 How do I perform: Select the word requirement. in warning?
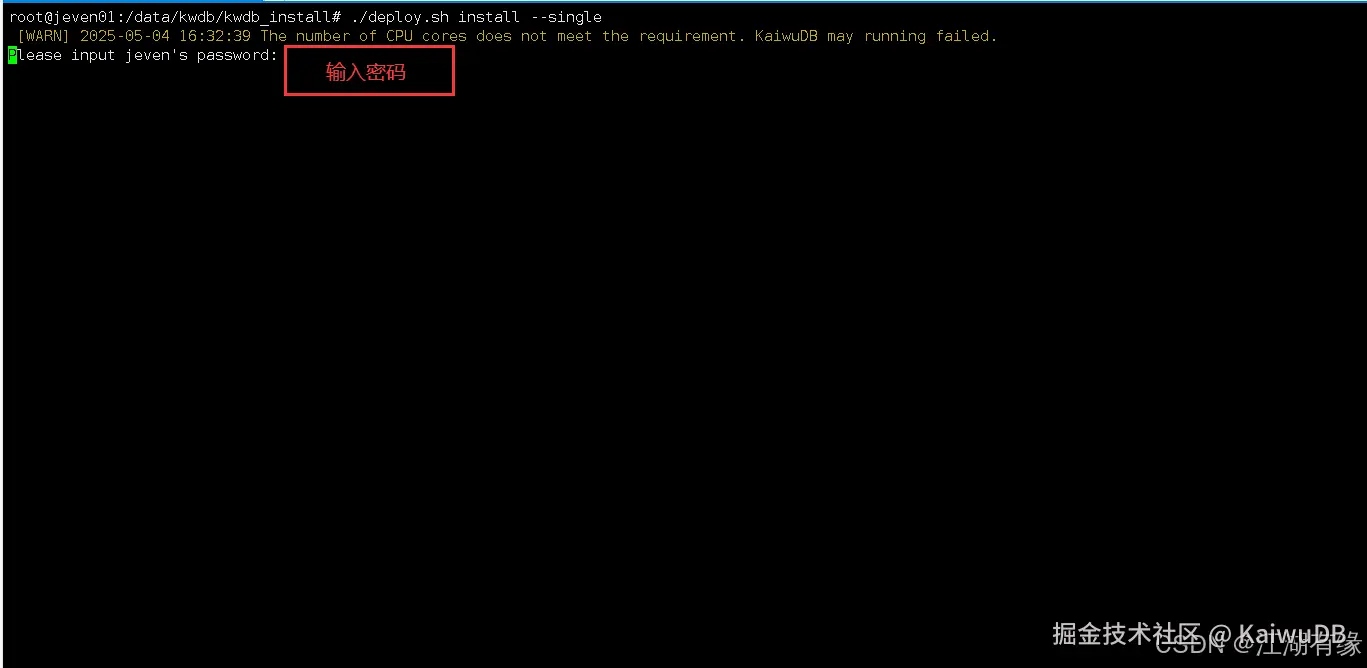pyautogui.click(x=692, y=36)
